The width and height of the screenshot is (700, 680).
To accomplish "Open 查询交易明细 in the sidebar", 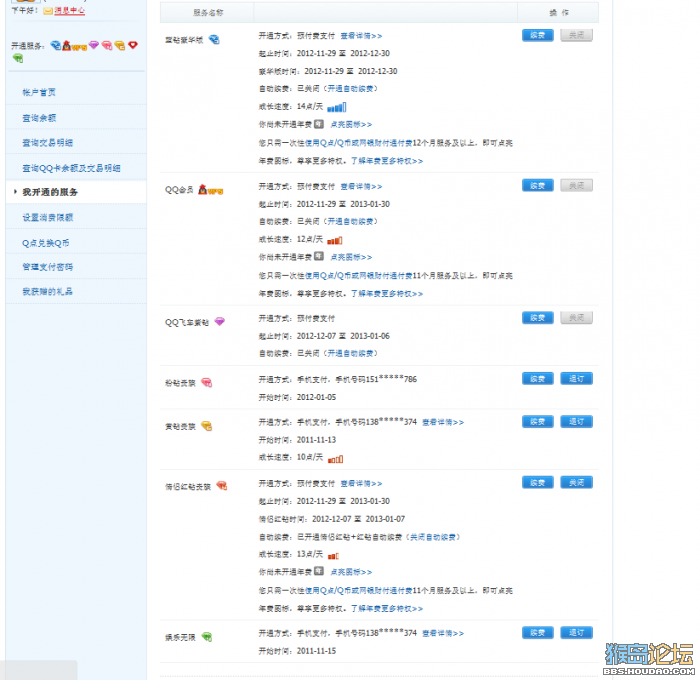I will [47, 143].
